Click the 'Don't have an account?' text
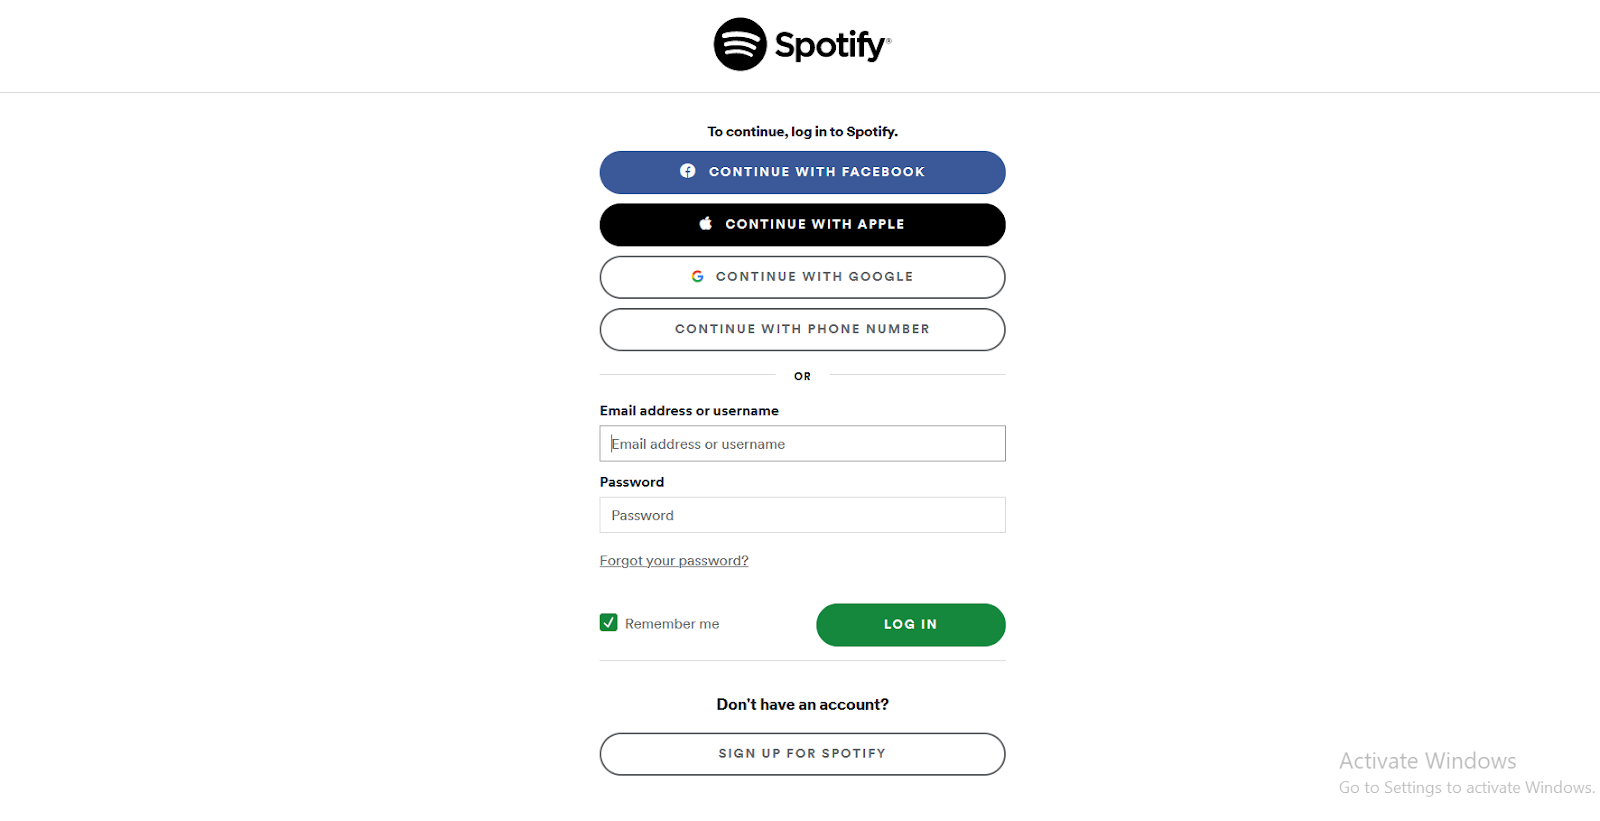 [802, 704]
